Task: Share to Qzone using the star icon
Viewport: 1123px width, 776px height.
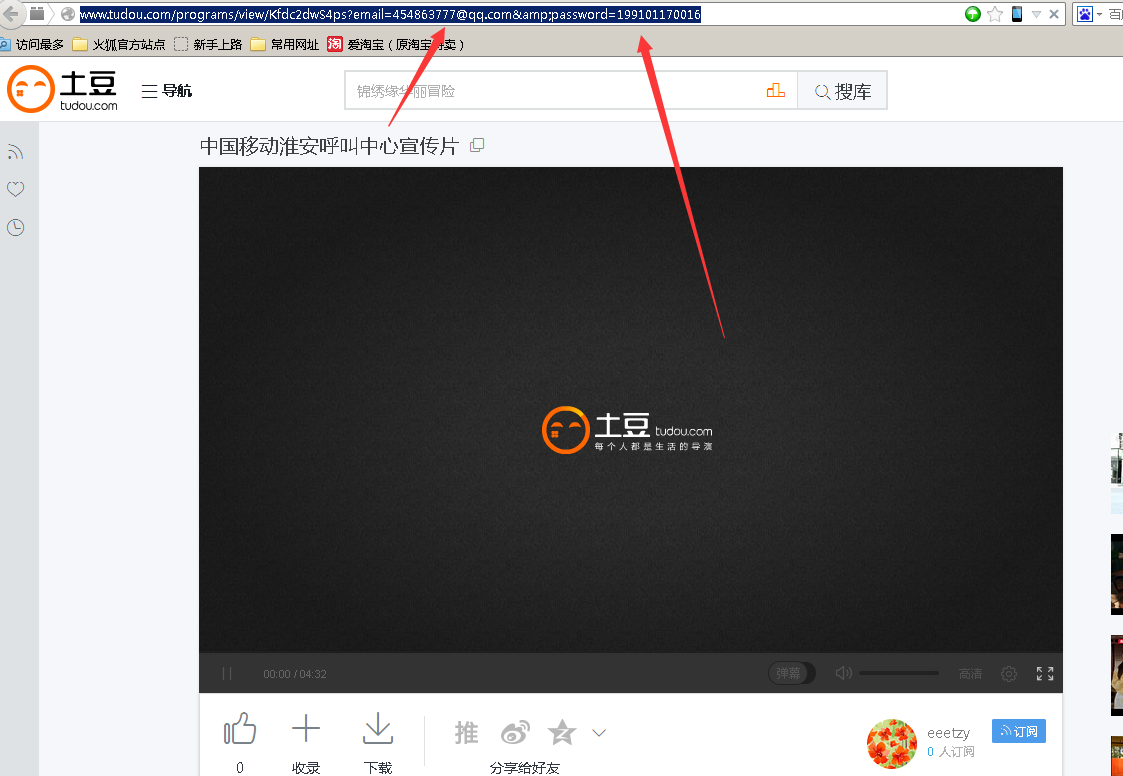Action: pos(562,732)
